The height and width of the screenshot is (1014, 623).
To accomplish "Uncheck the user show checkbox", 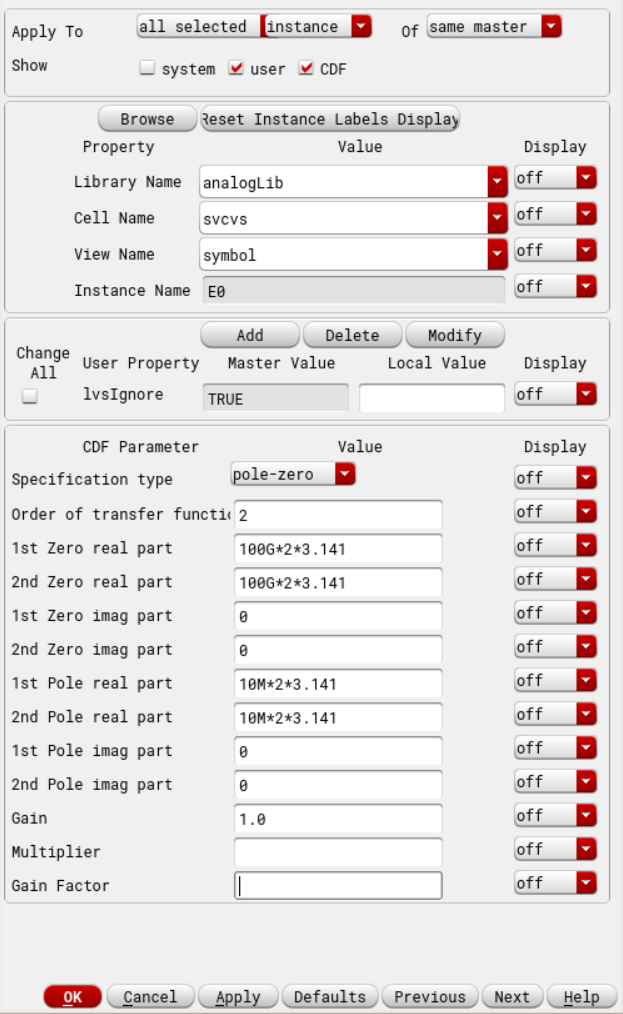I will click(x=236, y=68).
